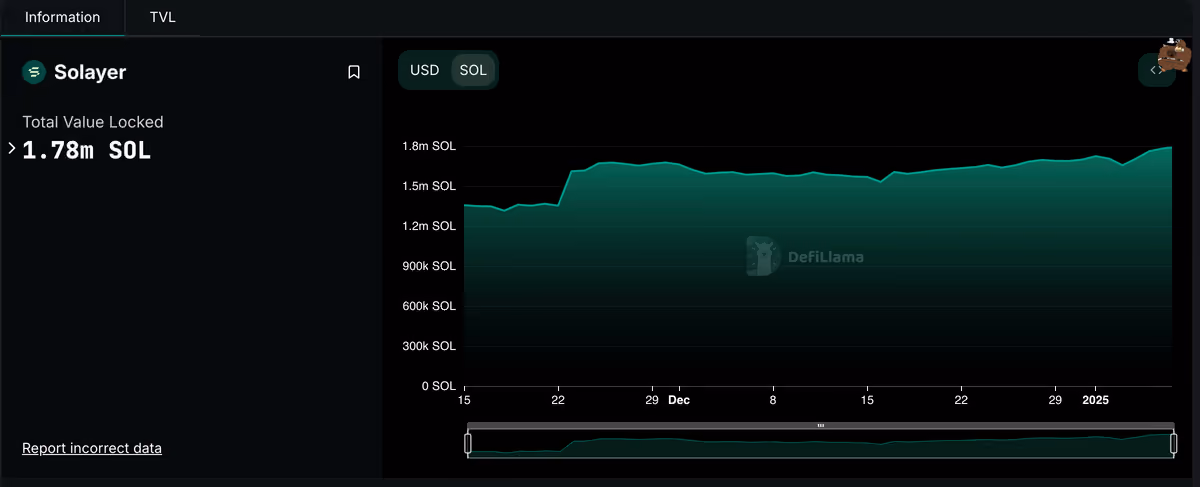Grab the left range slider handle
The image size is (1200, 487).
(468, 443)
